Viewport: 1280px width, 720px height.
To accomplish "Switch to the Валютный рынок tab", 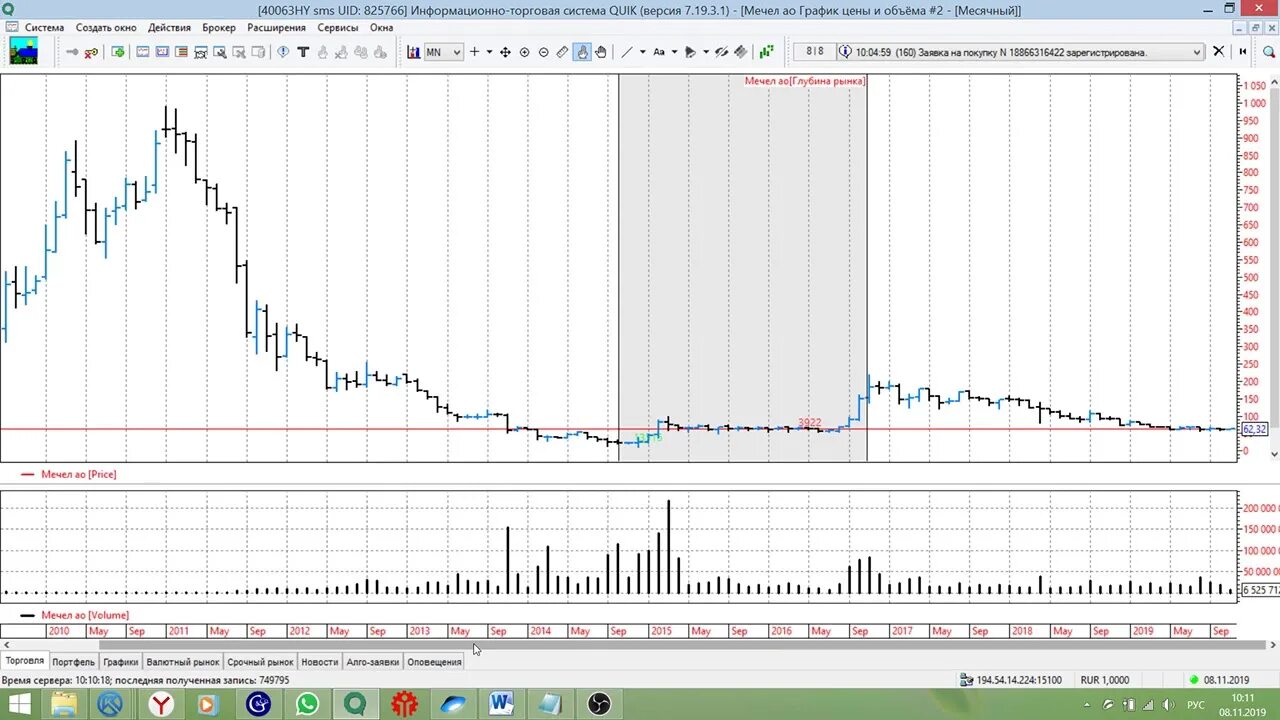I will pyautogui.click(x=183, y=662).
